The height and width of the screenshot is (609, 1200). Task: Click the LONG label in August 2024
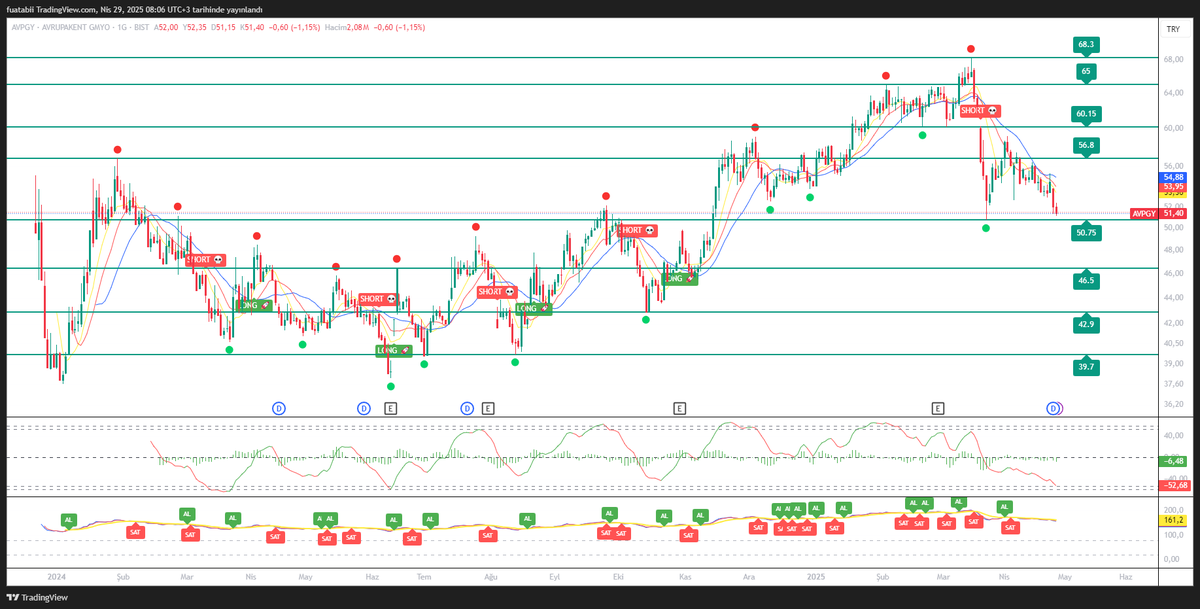(533, 309)
